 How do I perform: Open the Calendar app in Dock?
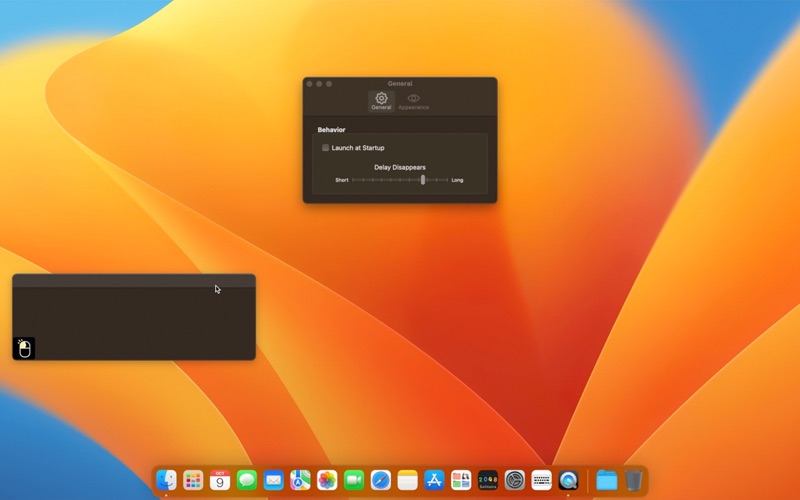coord(220,480)
